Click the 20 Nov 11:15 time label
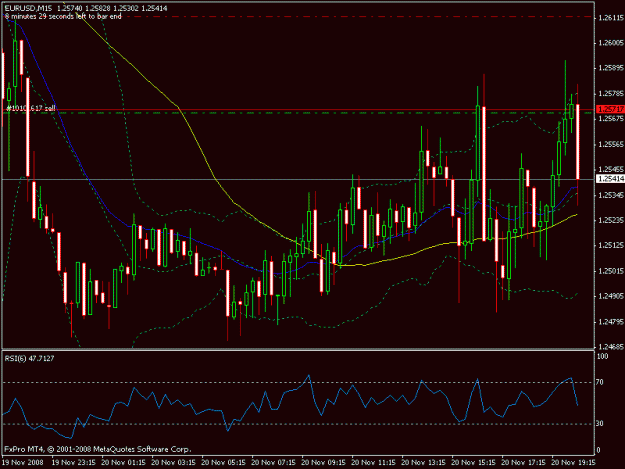625x469 pixels. point(373,463)
